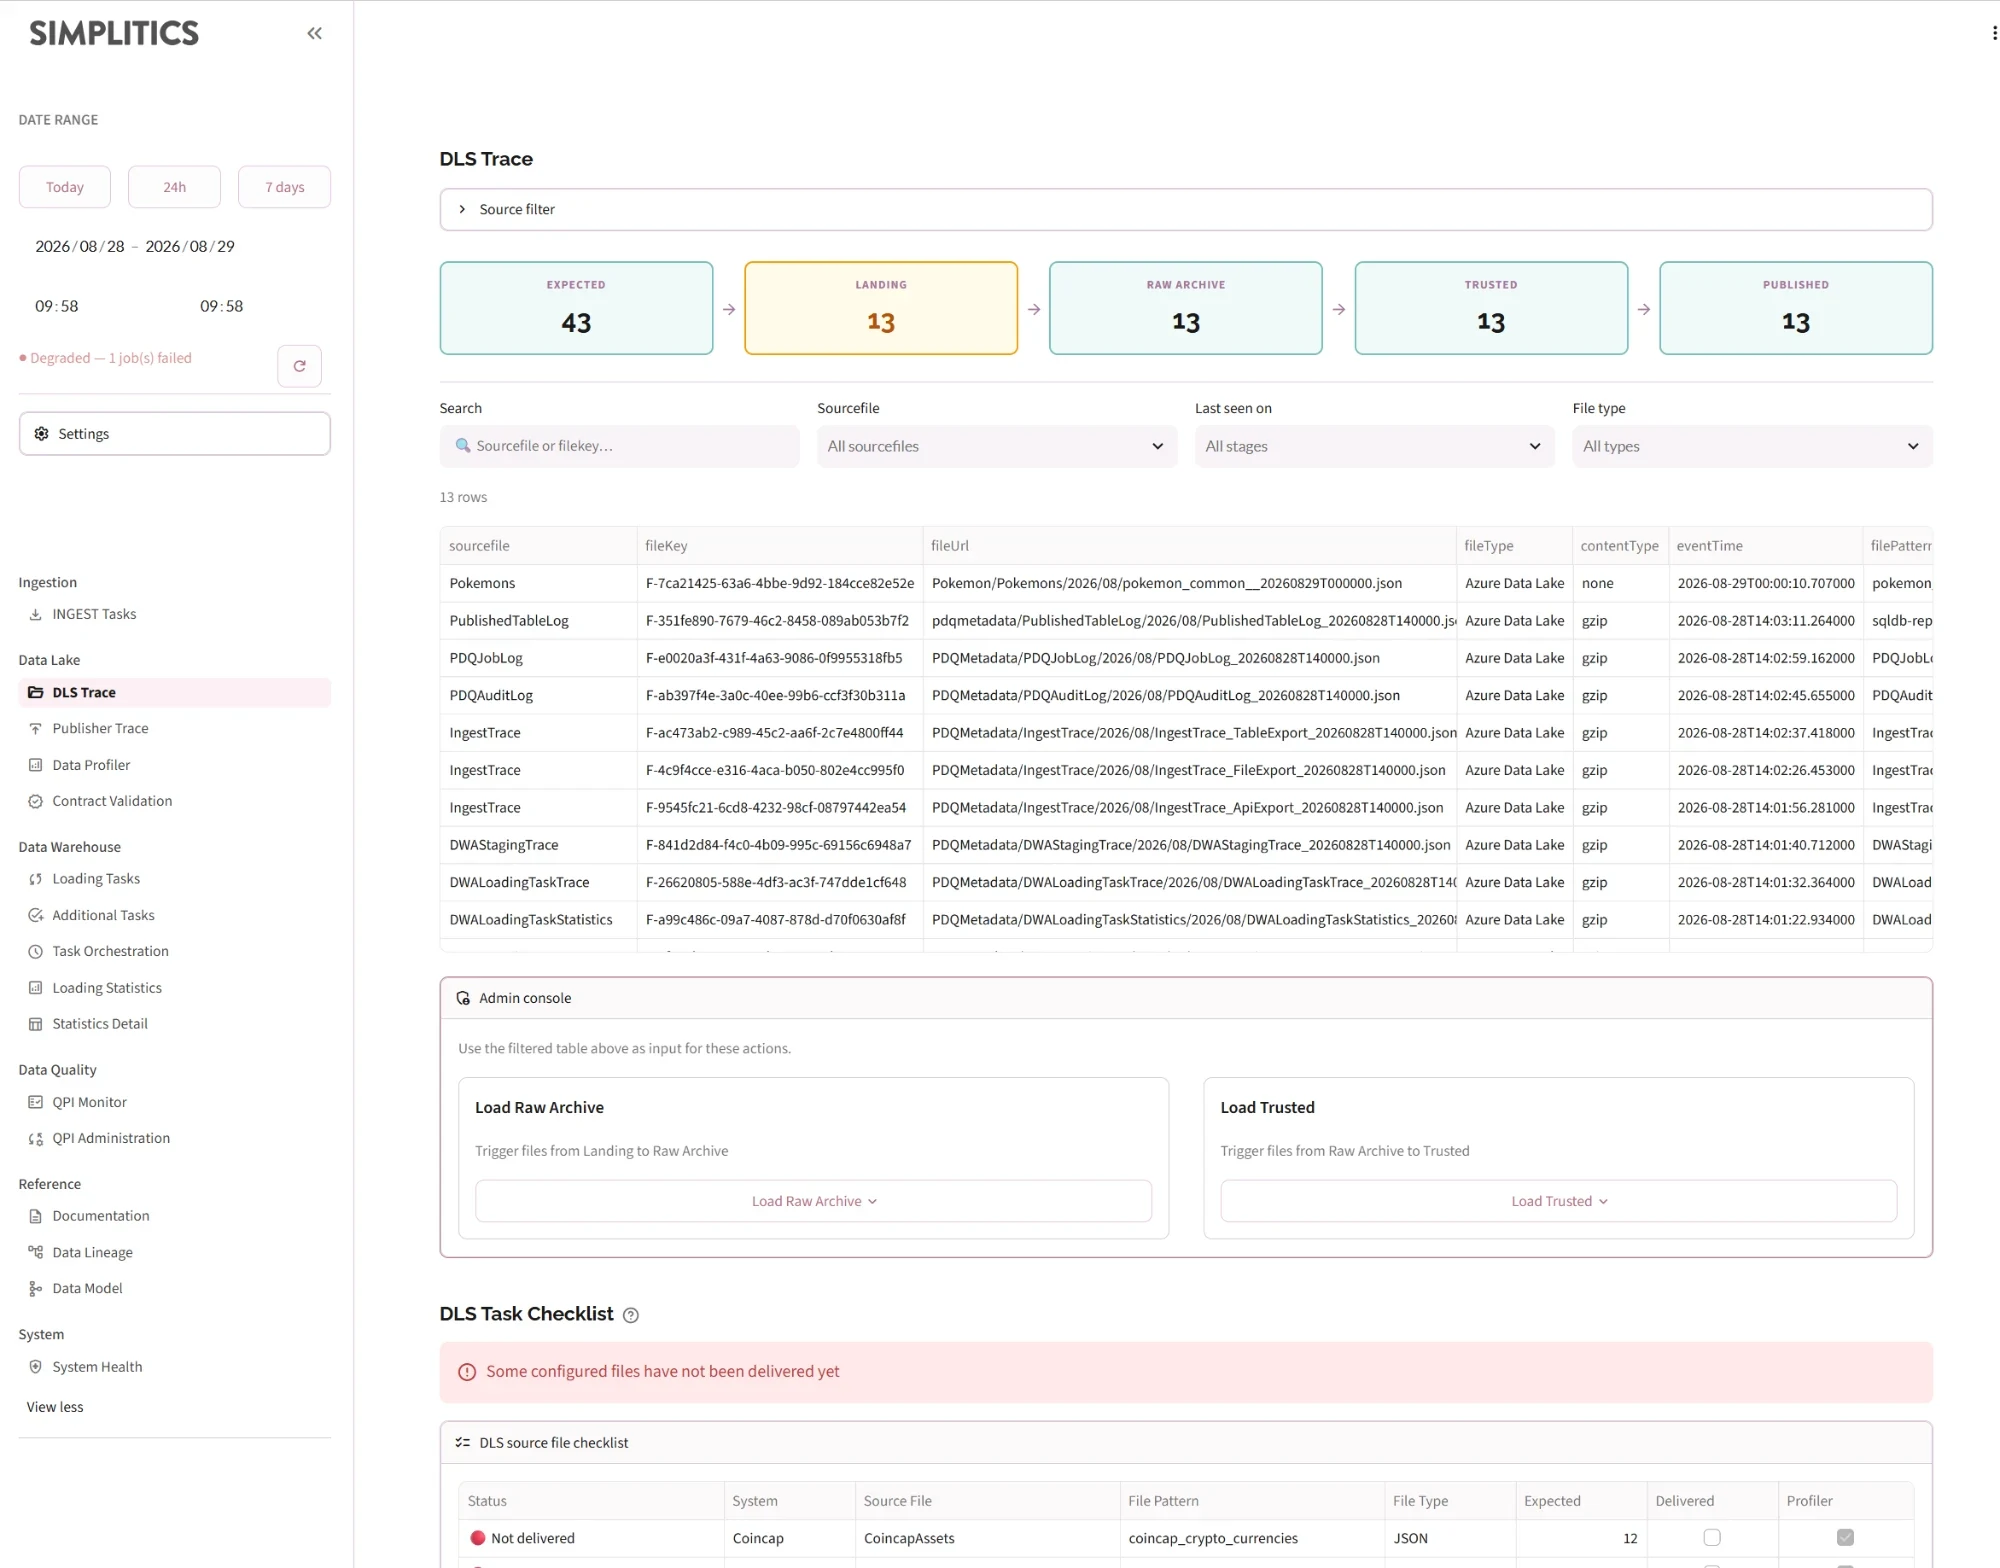Image resolution: width=2000 pixels, height=1568 pixels.
Task: Select the Published stage card
Action: click(1796, 308)
